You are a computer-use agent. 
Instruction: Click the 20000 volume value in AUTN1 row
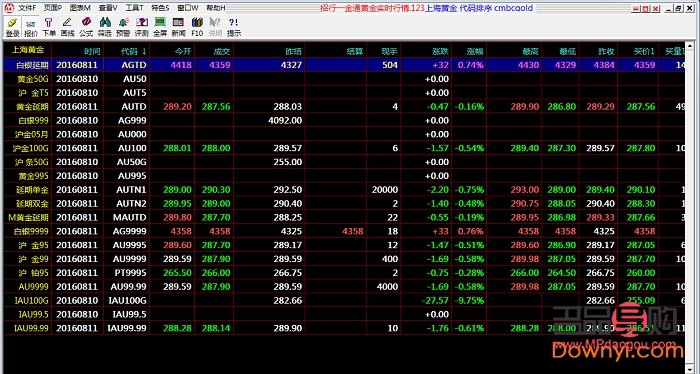(x=384, y=190)
